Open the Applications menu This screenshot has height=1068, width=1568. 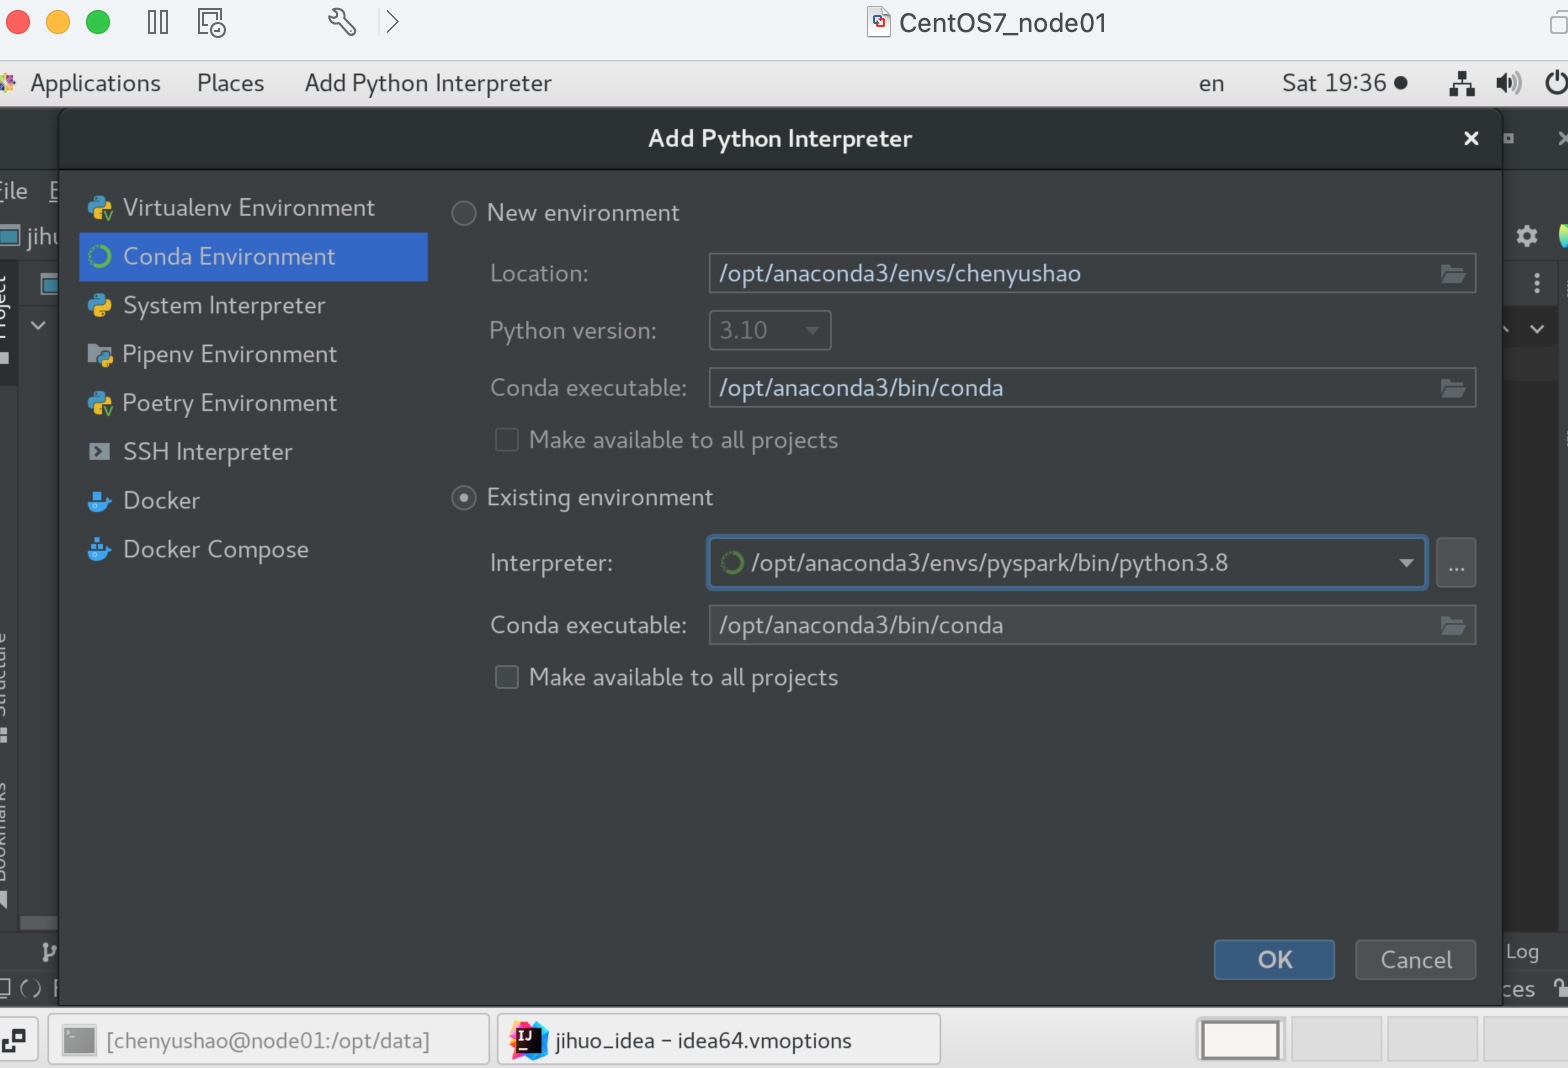click(x=95, y=83)
